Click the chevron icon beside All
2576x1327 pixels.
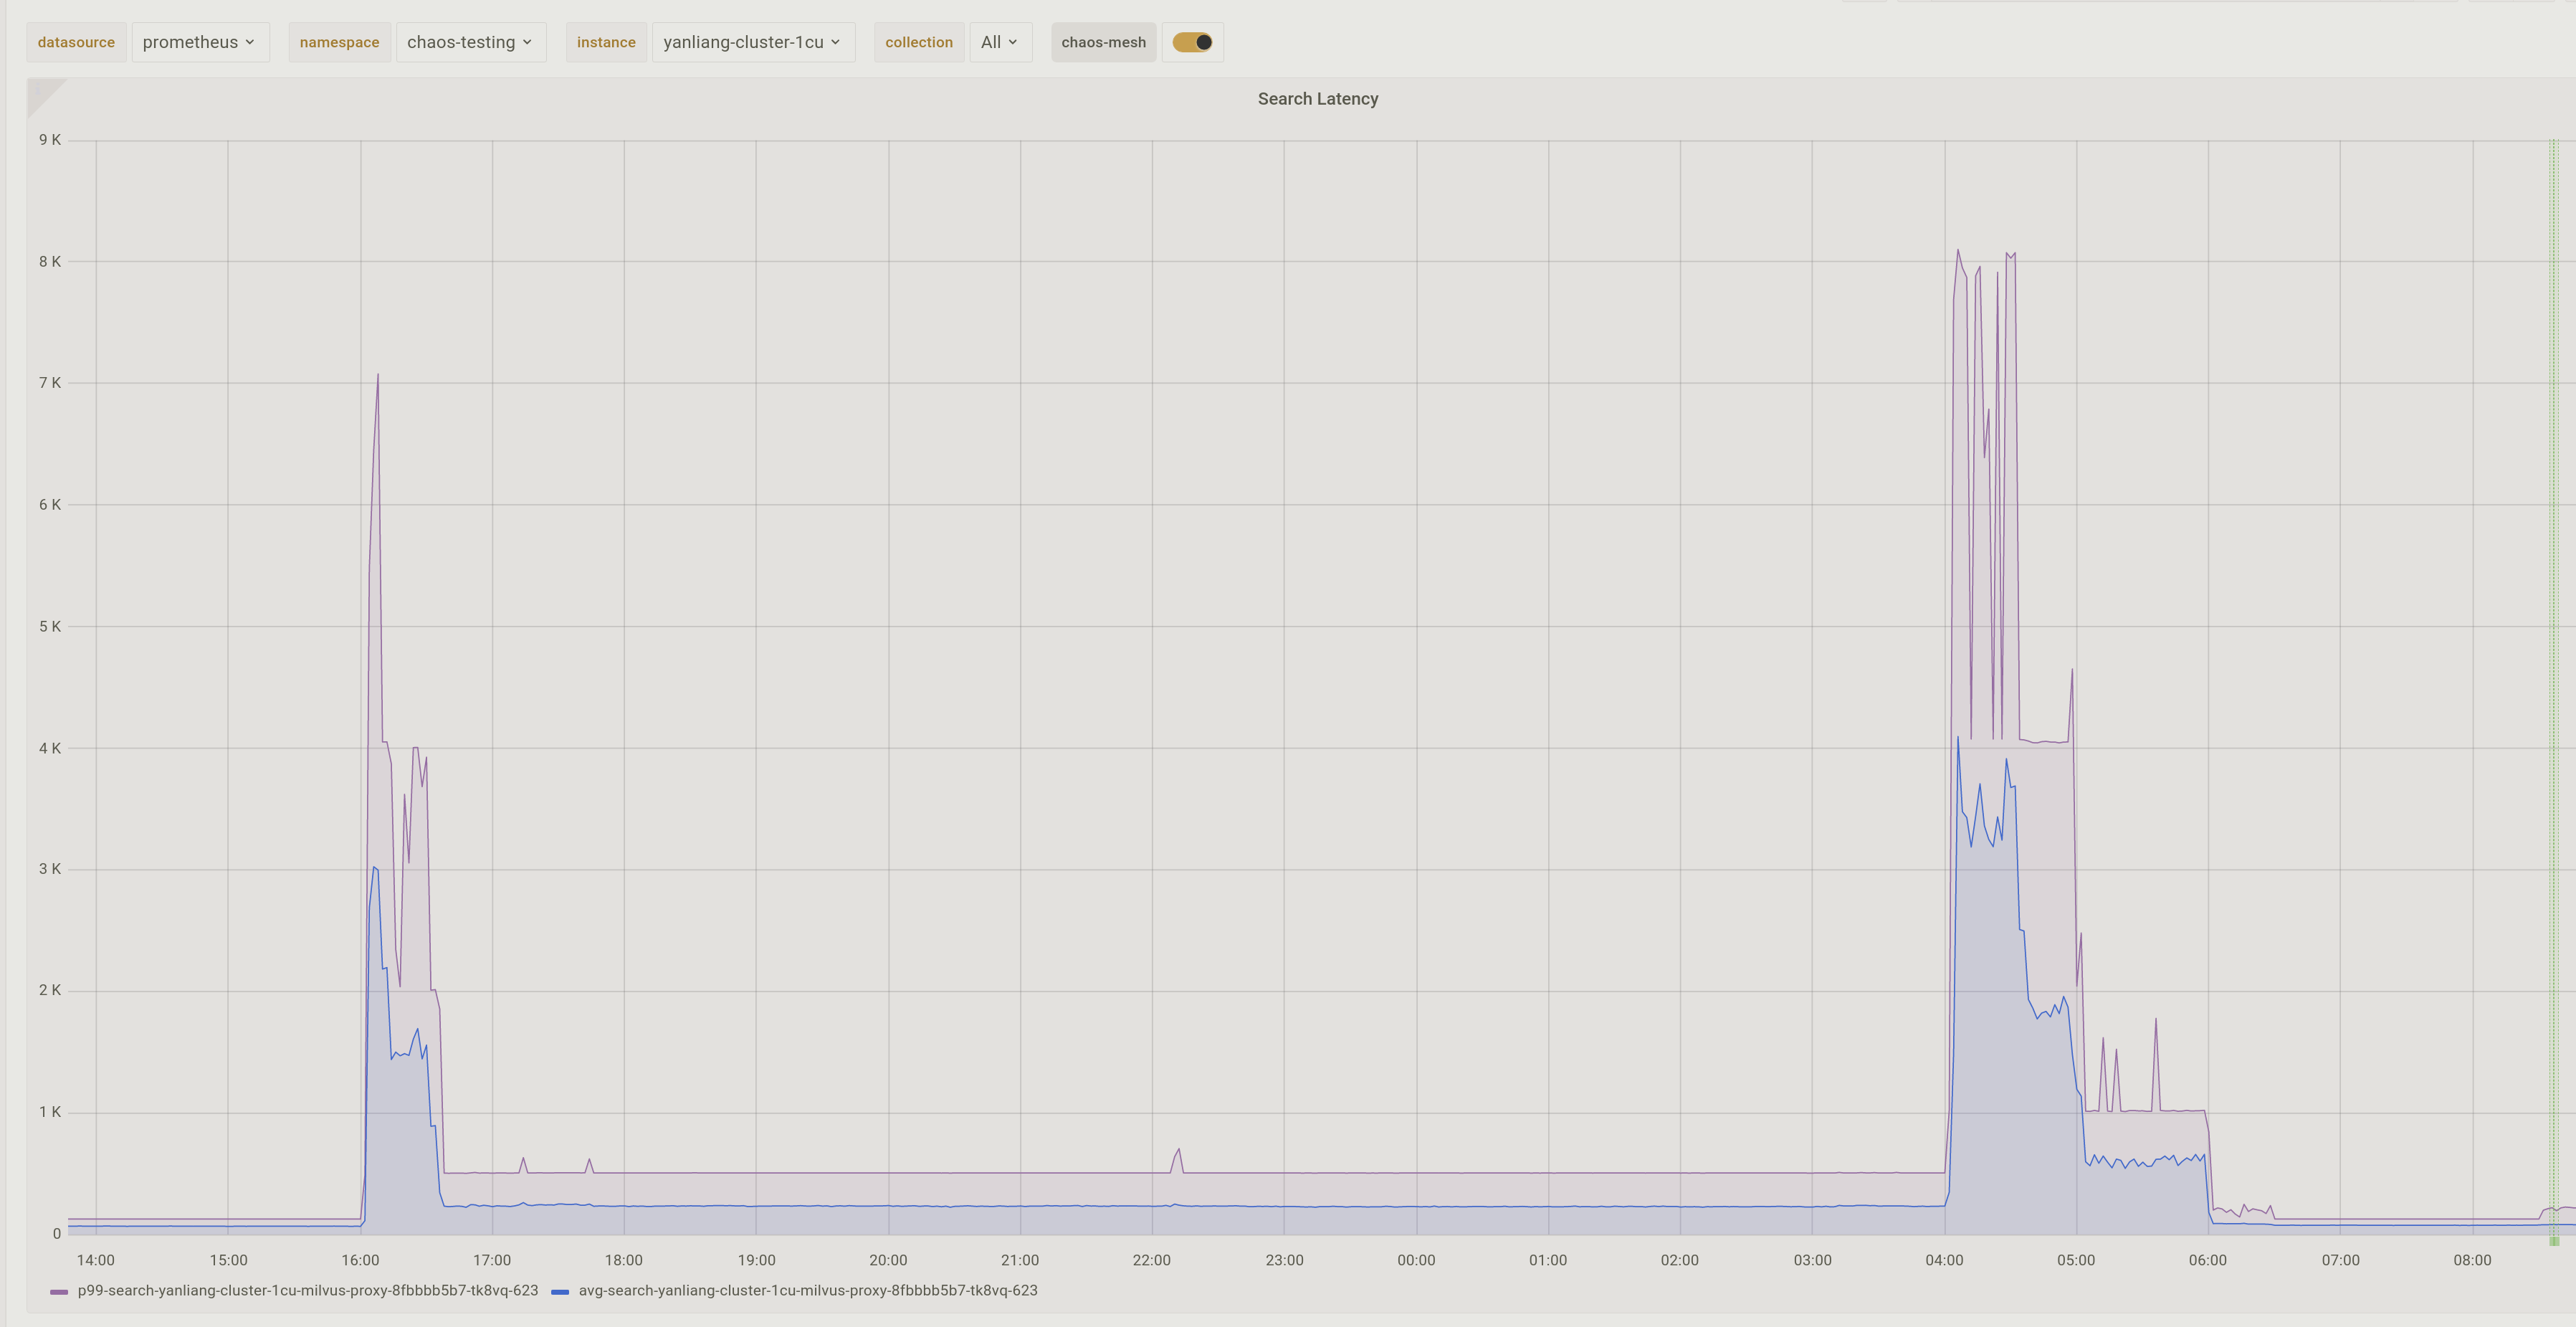pyautogui.click(x=1013, y=42)
